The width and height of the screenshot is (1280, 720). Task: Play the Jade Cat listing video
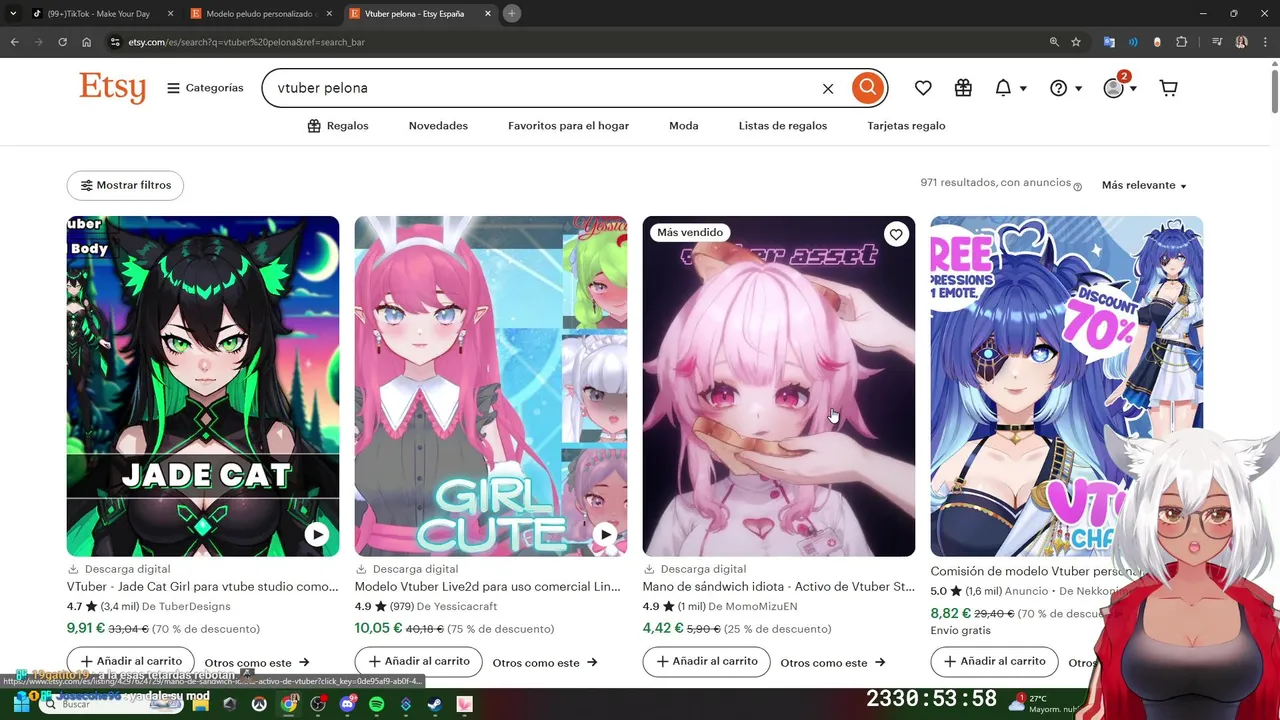point(317,534)
